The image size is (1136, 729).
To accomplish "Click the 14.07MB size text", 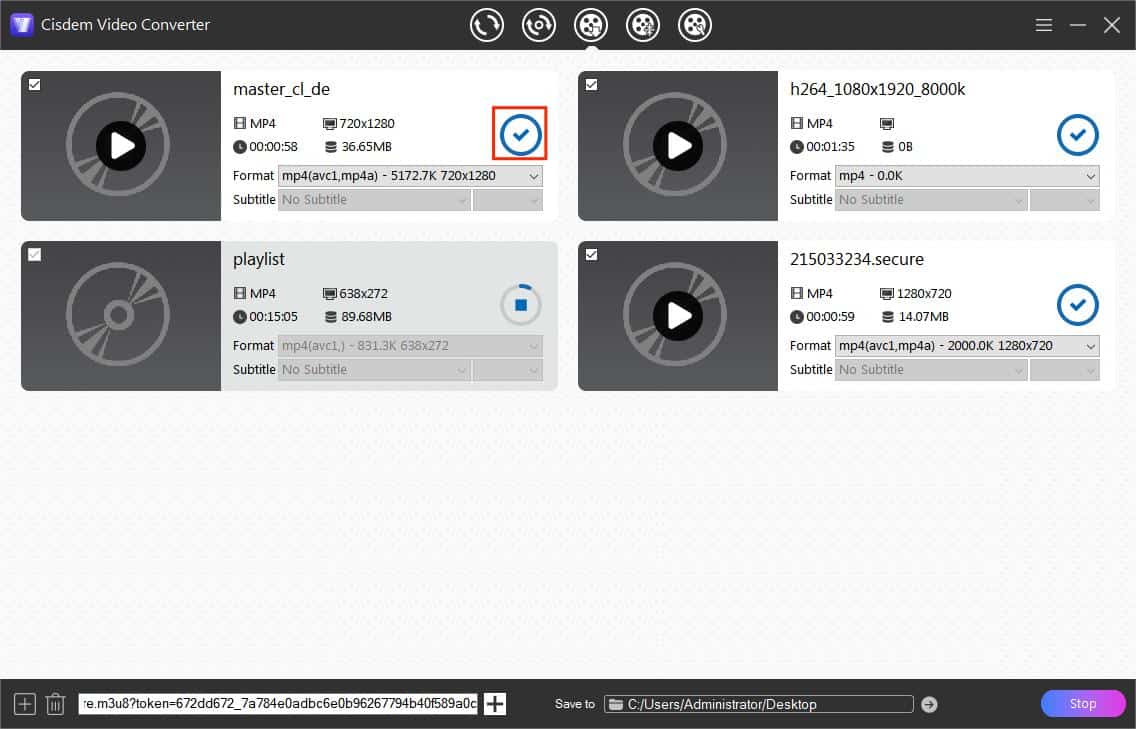I will 924,317.
